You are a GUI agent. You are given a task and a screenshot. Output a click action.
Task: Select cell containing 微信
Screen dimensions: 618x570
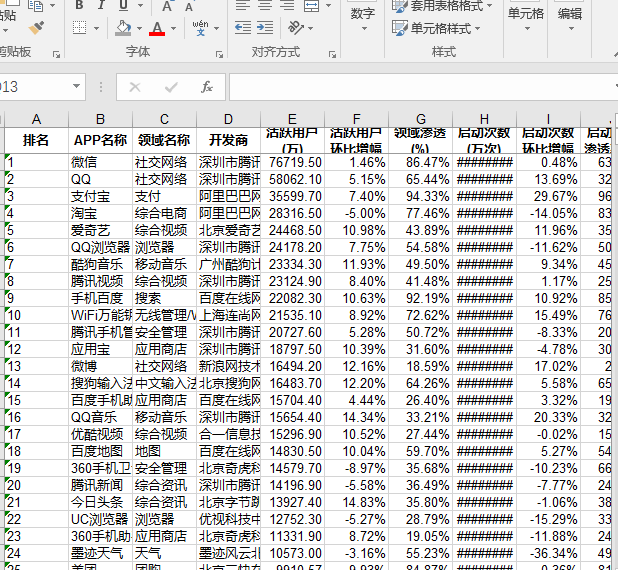[101, 162]
